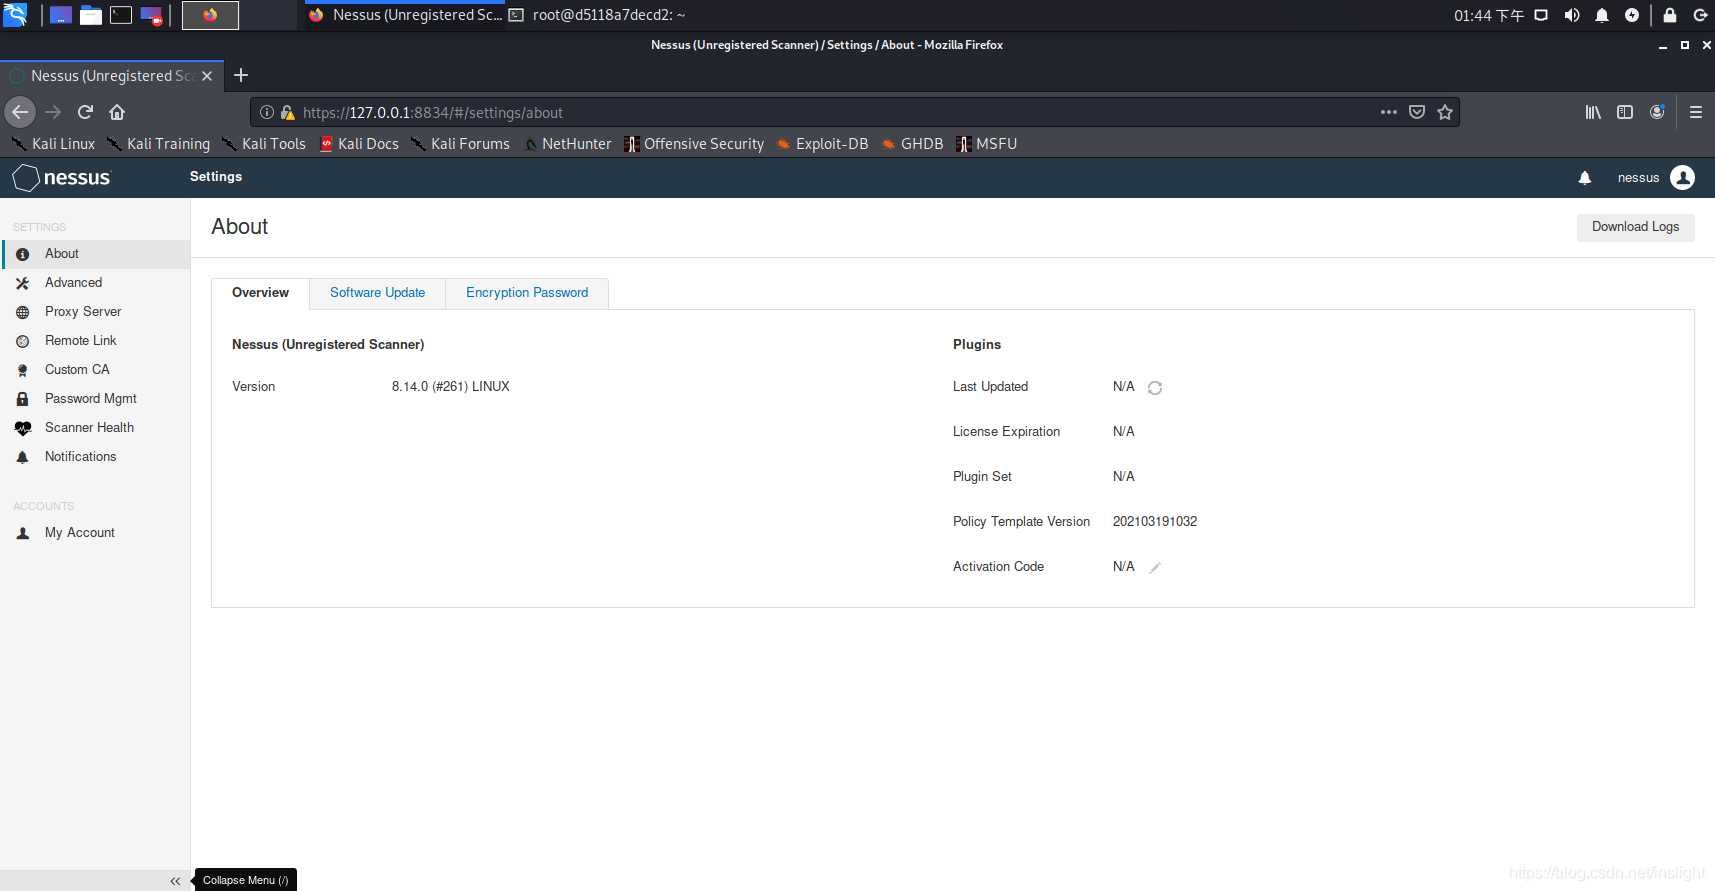Click lock screen icon in tray
Viewport: 1715px width, 891px height.
[x=1669, y=15]
